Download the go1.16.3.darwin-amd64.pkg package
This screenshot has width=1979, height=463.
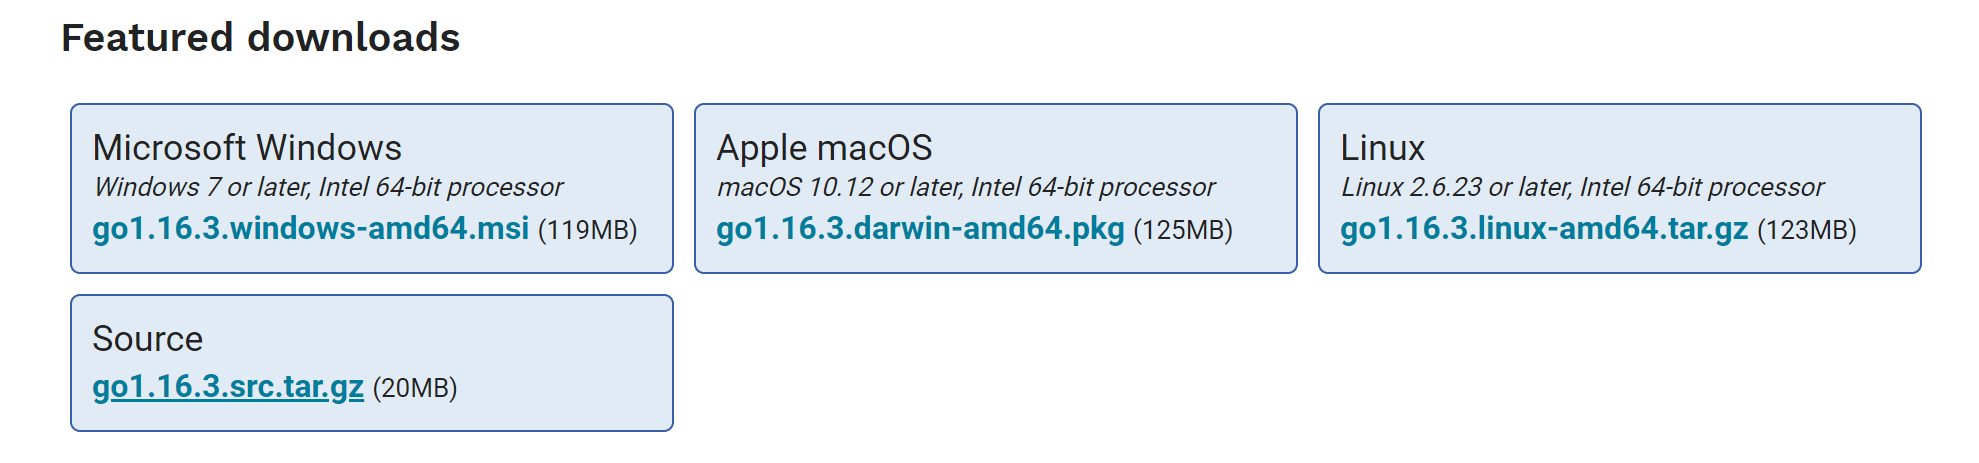(x=920, y=229)
